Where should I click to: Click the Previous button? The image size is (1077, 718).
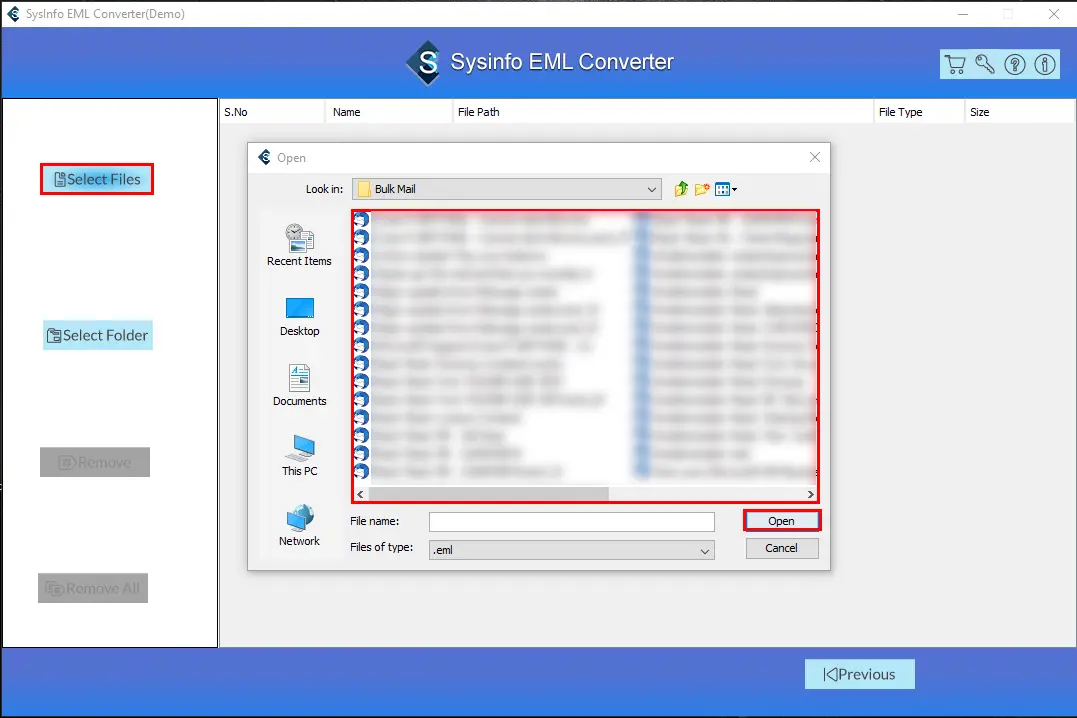(x=859, y=674)
